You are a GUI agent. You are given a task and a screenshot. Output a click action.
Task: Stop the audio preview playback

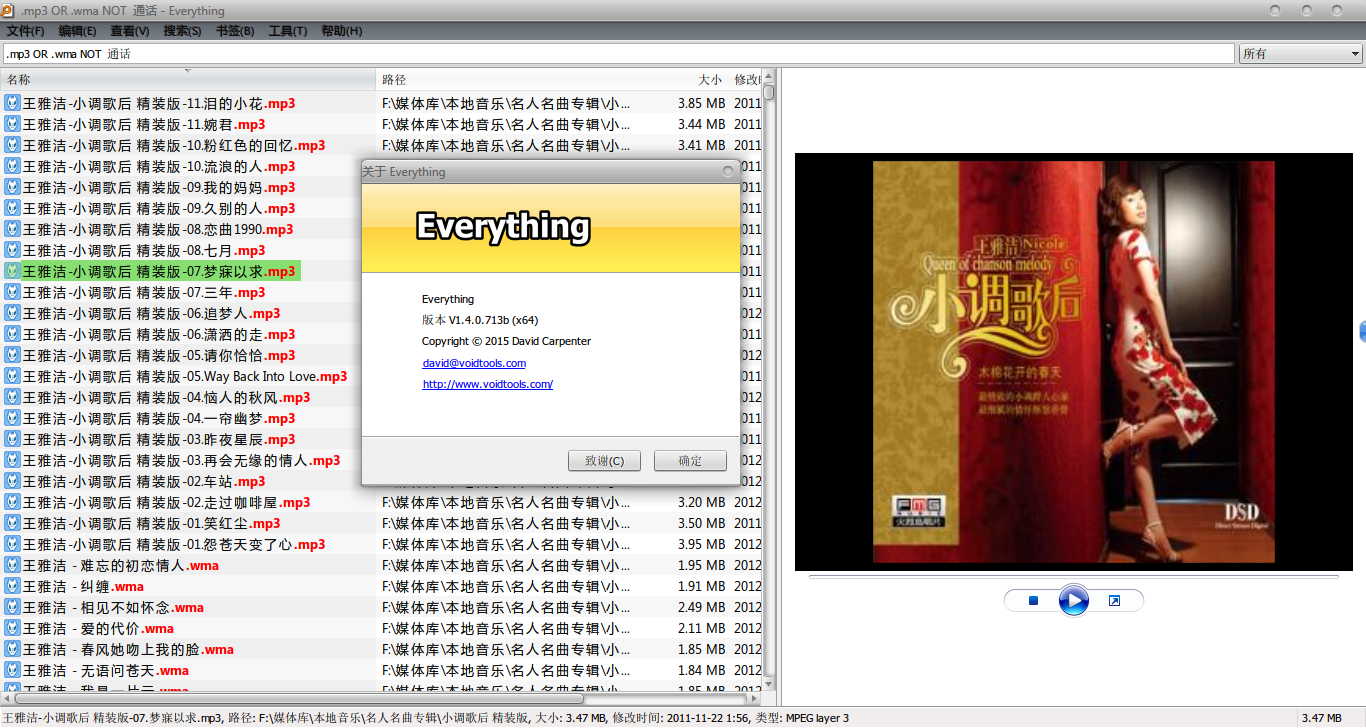(x=1034, y=601)
